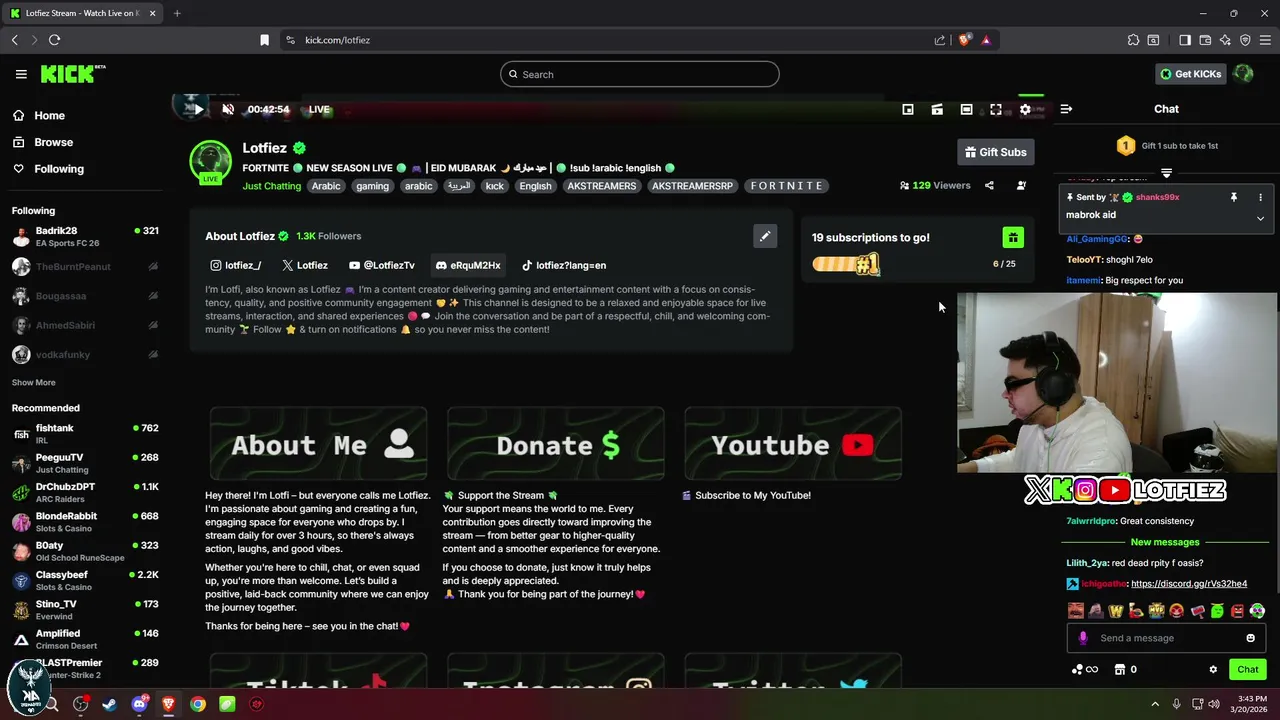
Task: Reload the browser page
Action: pyautogui.click(x=54, y=40)
